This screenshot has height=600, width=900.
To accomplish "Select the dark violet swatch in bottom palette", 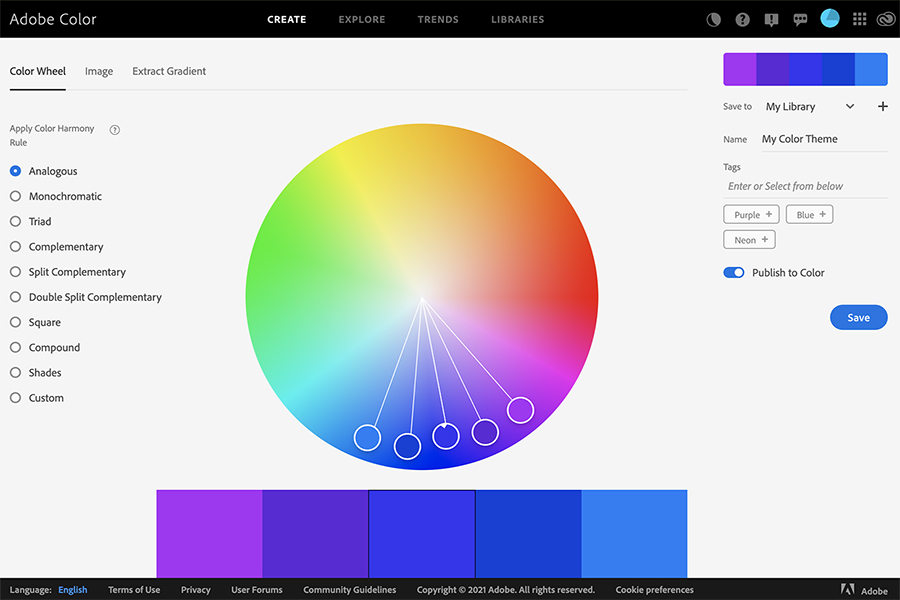I will (315, 533).
